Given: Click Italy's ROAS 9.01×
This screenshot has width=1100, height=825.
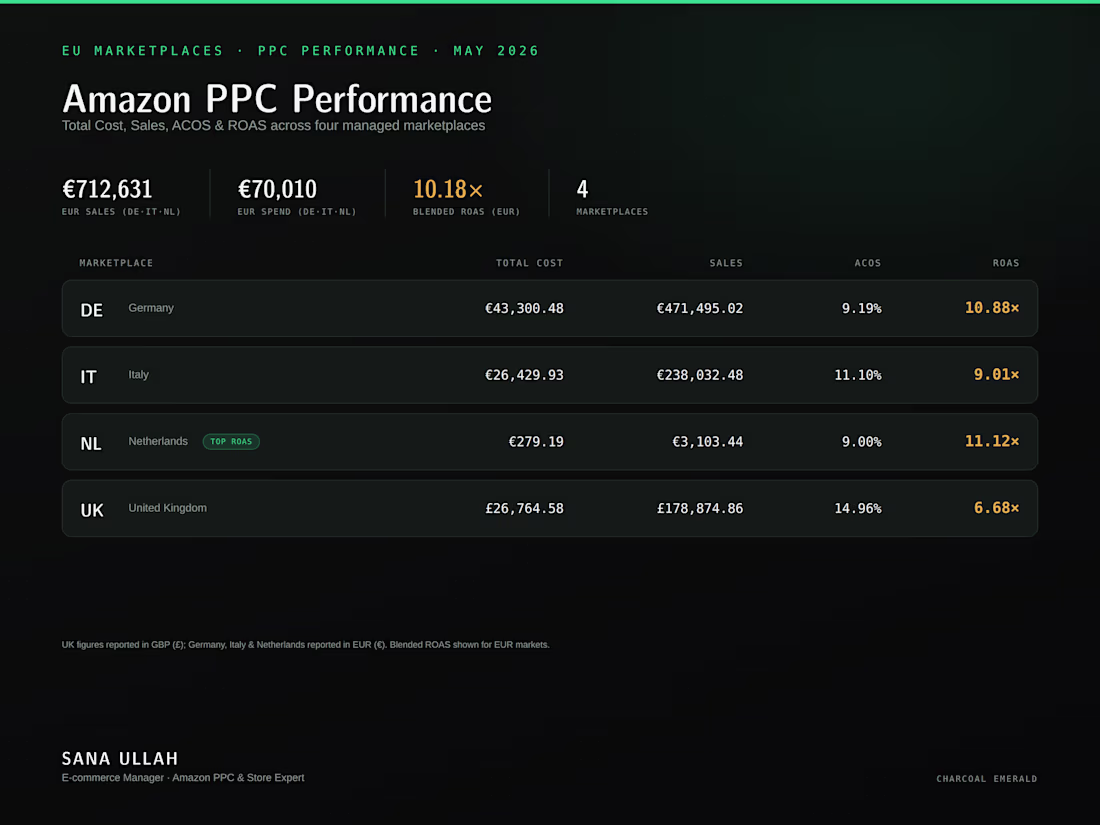Looking at the screenshot, I should point(996,375).
